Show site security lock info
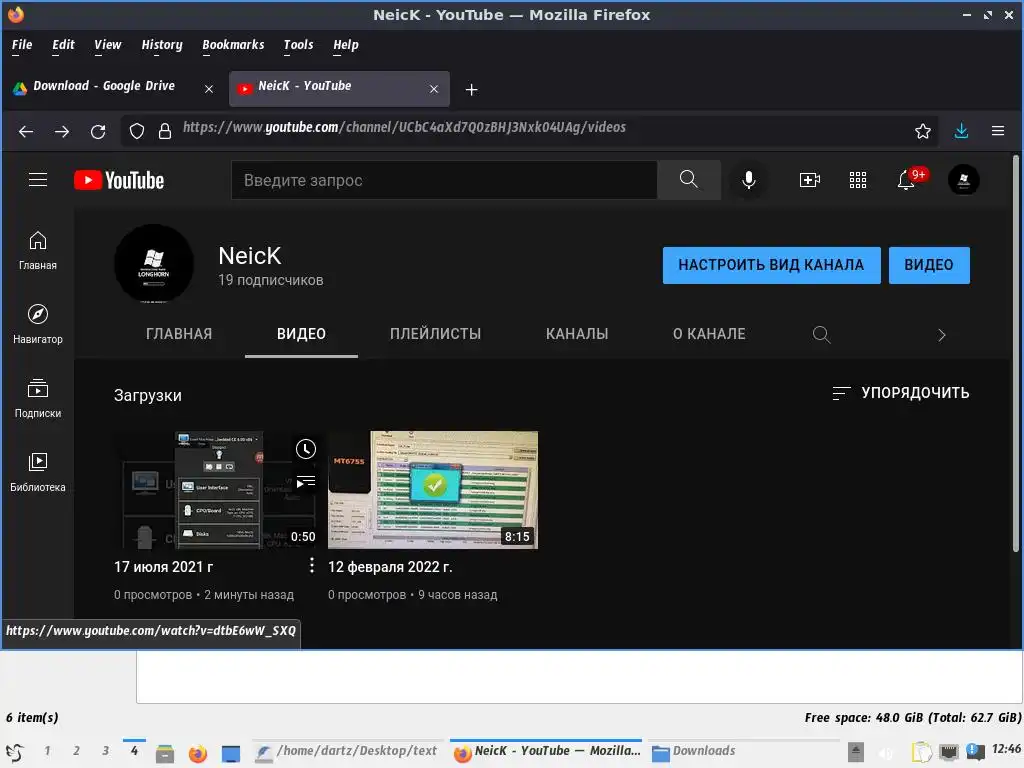1024x768 pixels. [165, 131]
